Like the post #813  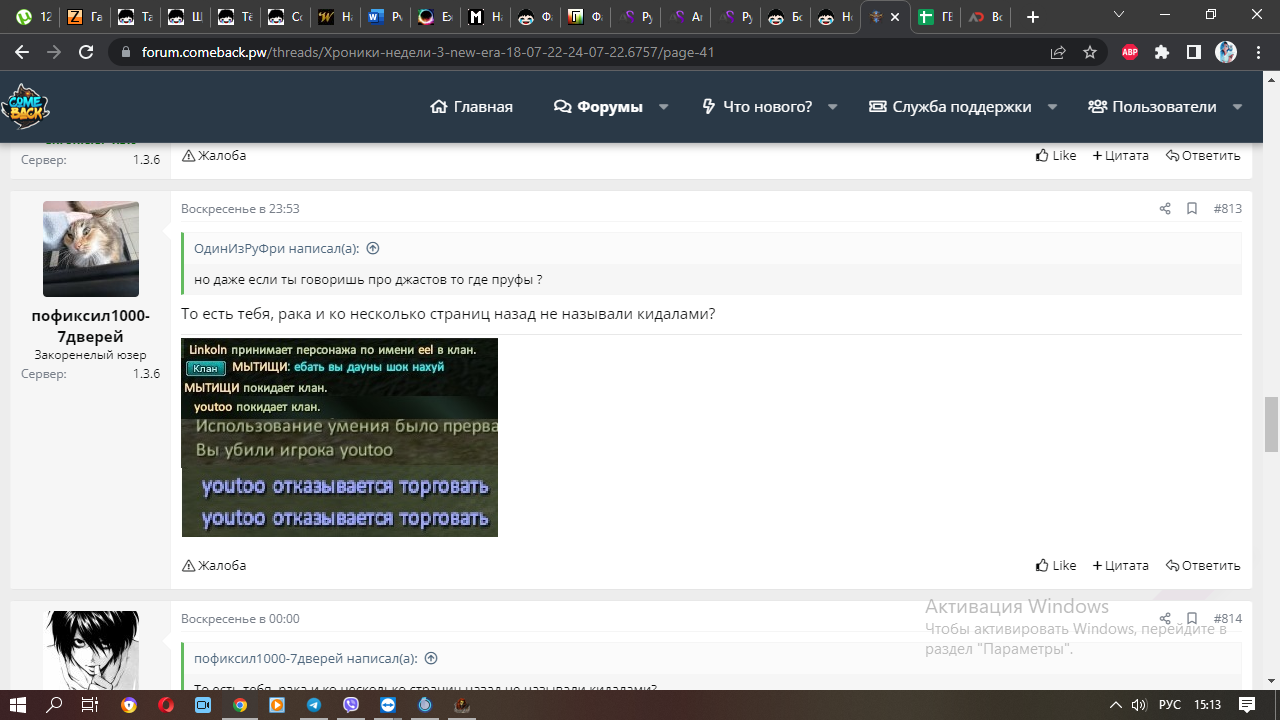point(1056,565)
